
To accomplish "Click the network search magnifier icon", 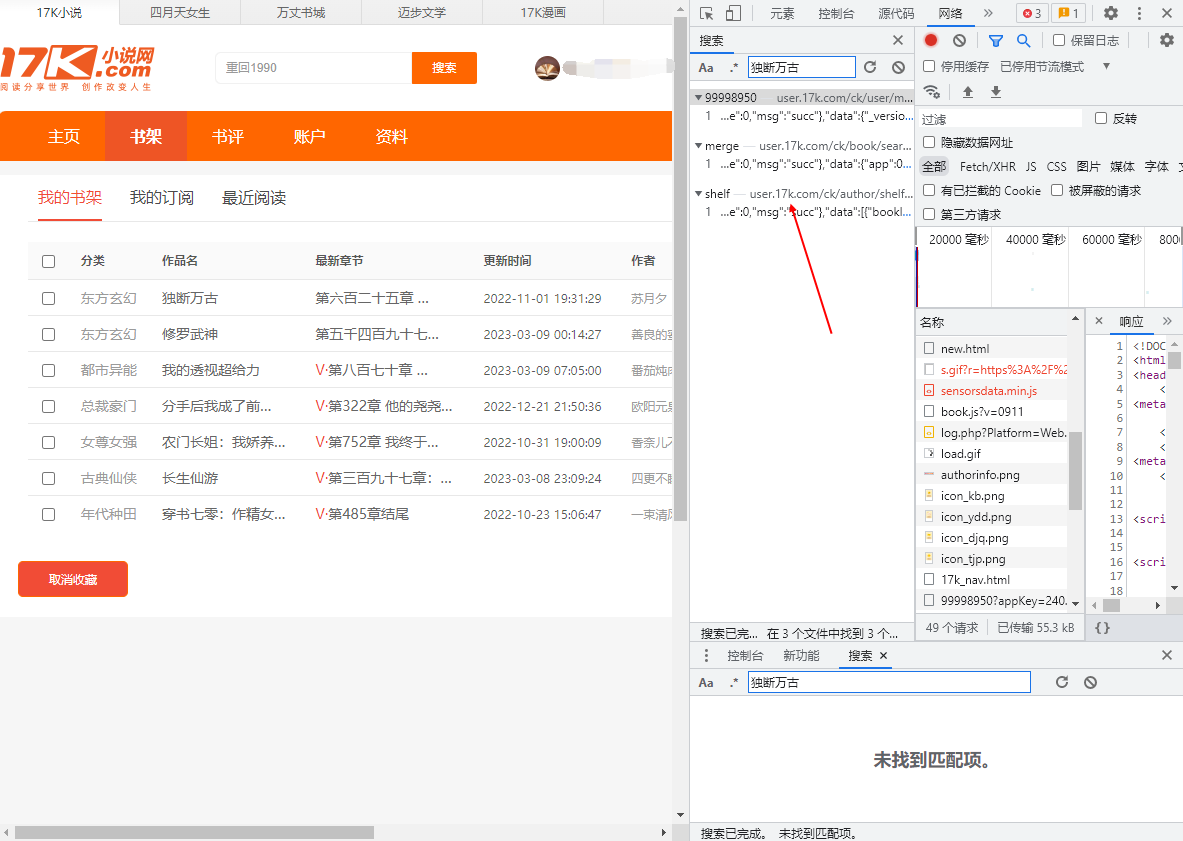I will tap(1023, 40).
